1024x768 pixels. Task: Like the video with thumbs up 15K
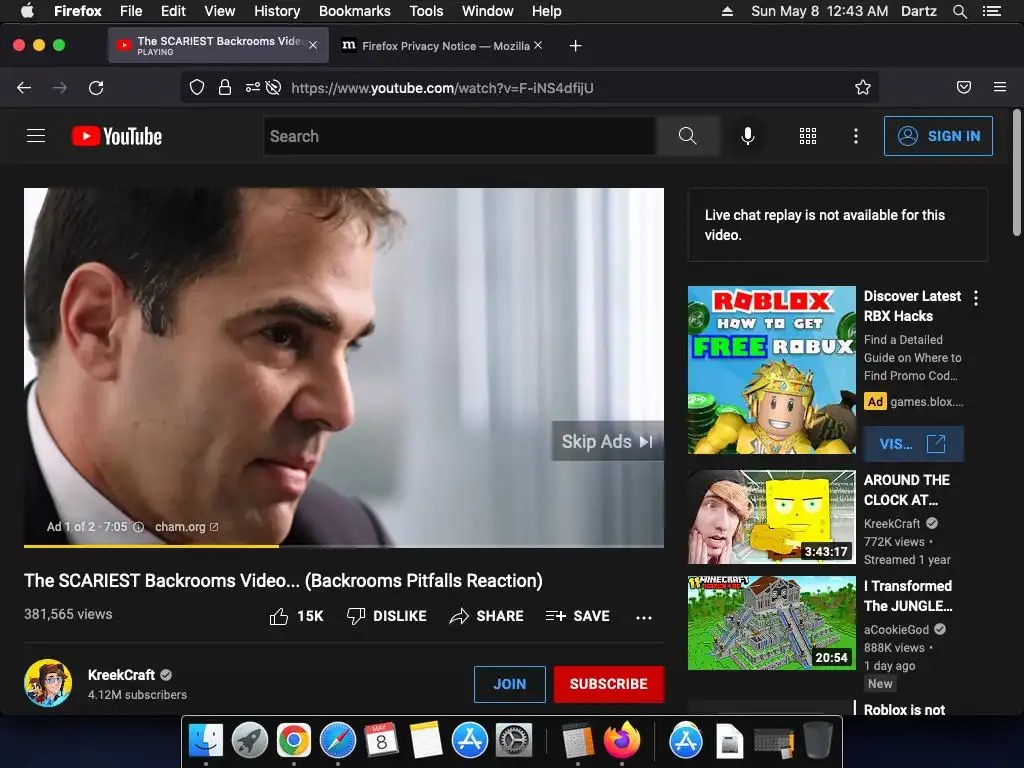[296, 616]
